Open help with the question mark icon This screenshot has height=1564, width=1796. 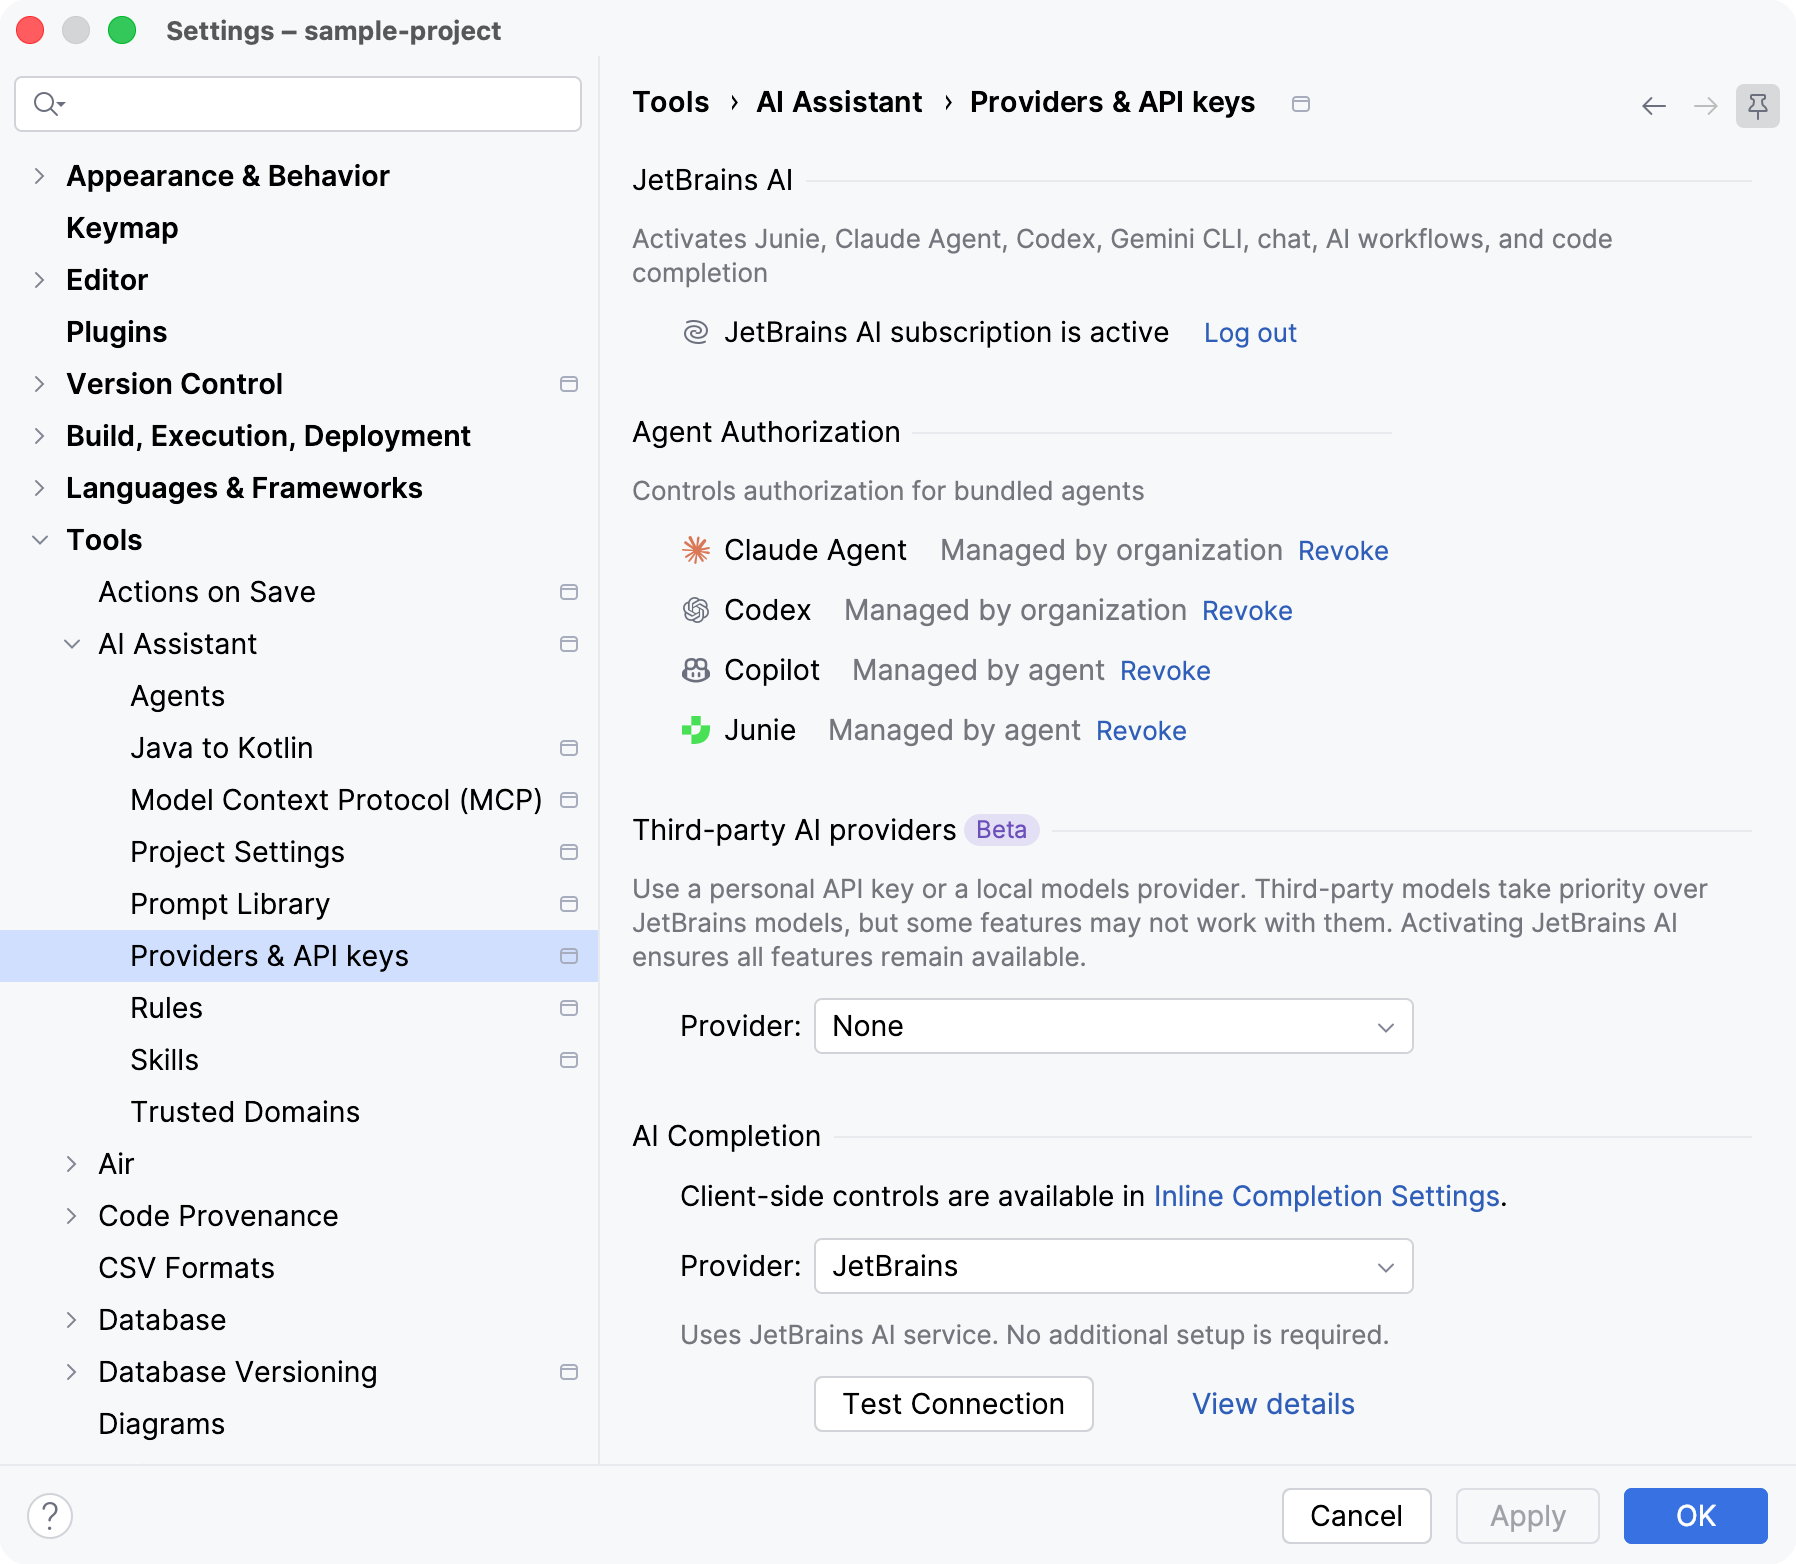[x=50, y=1516]
